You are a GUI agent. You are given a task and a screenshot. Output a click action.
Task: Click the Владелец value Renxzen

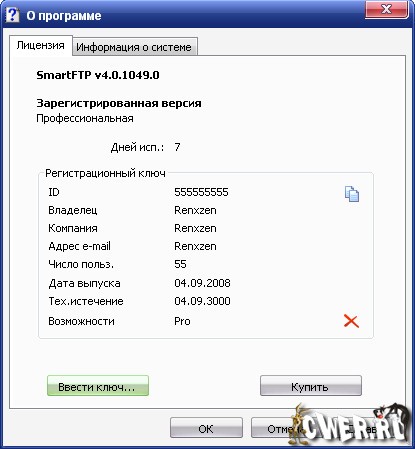pos(195,210)
